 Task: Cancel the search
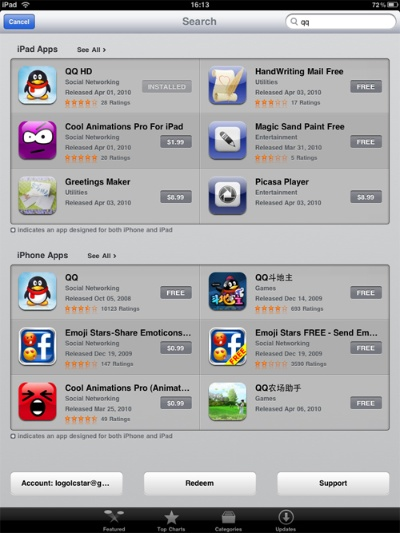tap(19, 22)
